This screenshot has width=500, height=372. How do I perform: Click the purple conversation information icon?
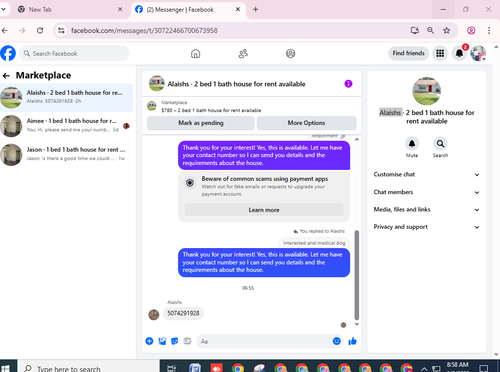(x=348, y=84)
